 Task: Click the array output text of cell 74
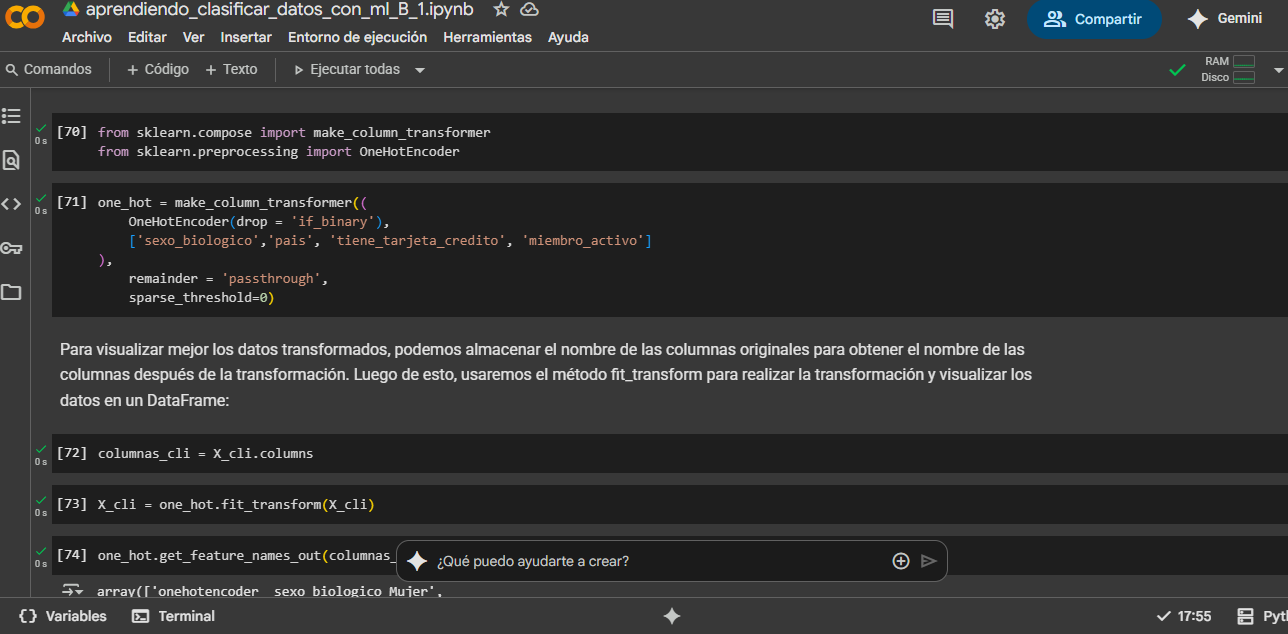coord(269,591)
